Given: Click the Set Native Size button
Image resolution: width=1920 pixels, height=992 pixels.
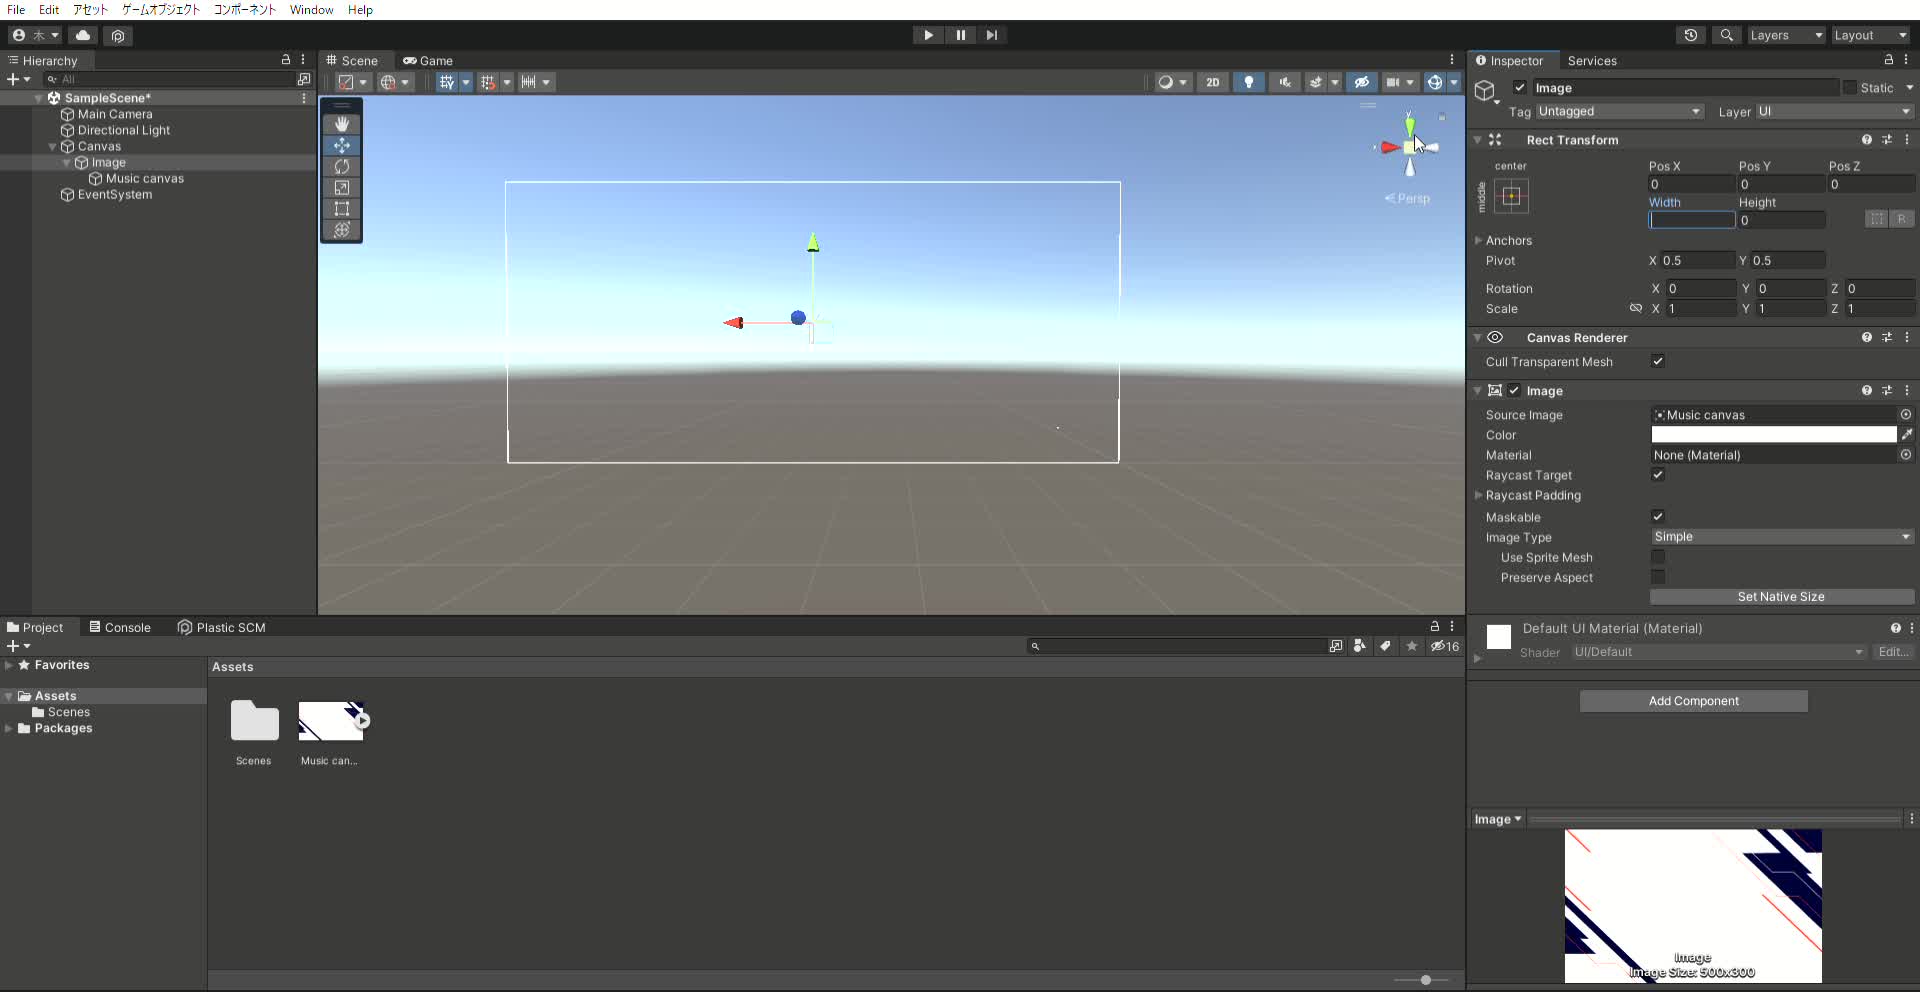Looking at the screenshot, I should (1783, 597).
